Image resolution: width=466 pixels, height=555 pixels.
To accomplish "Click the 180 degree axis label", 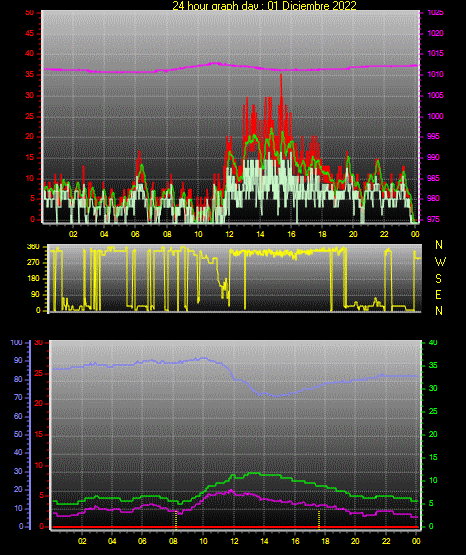I will tap(33, 279).
